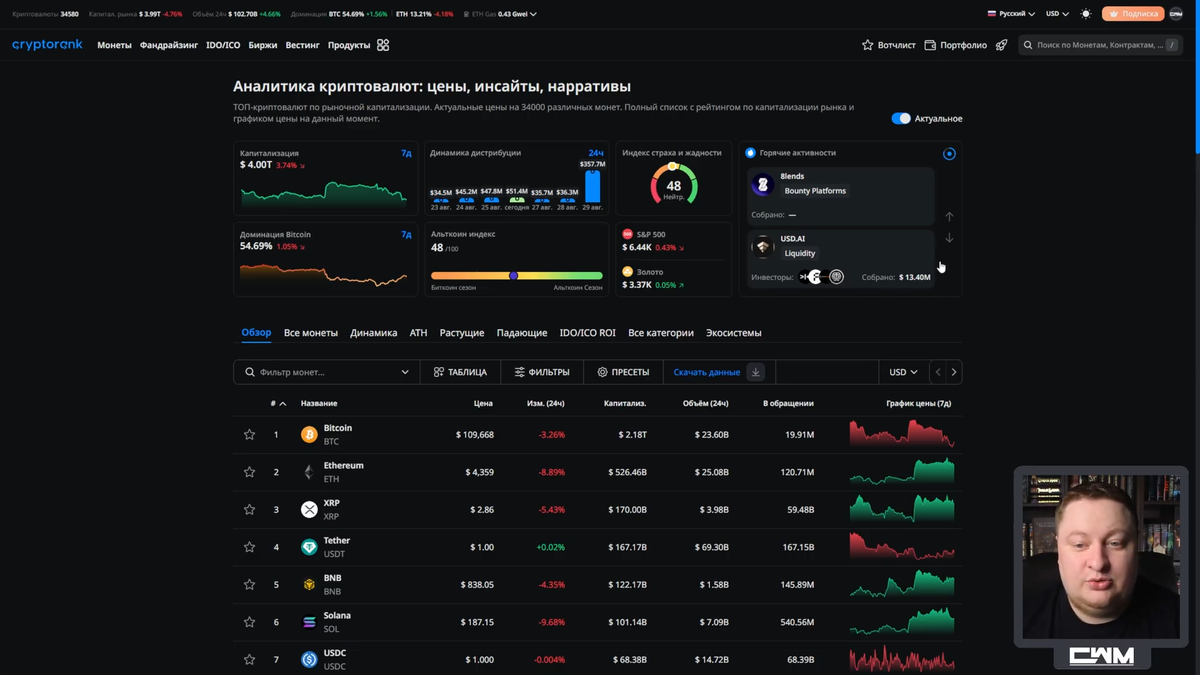Screen dimensions: 1200x675
Task: Click the BNB coin logo
Action: (309, 585)
